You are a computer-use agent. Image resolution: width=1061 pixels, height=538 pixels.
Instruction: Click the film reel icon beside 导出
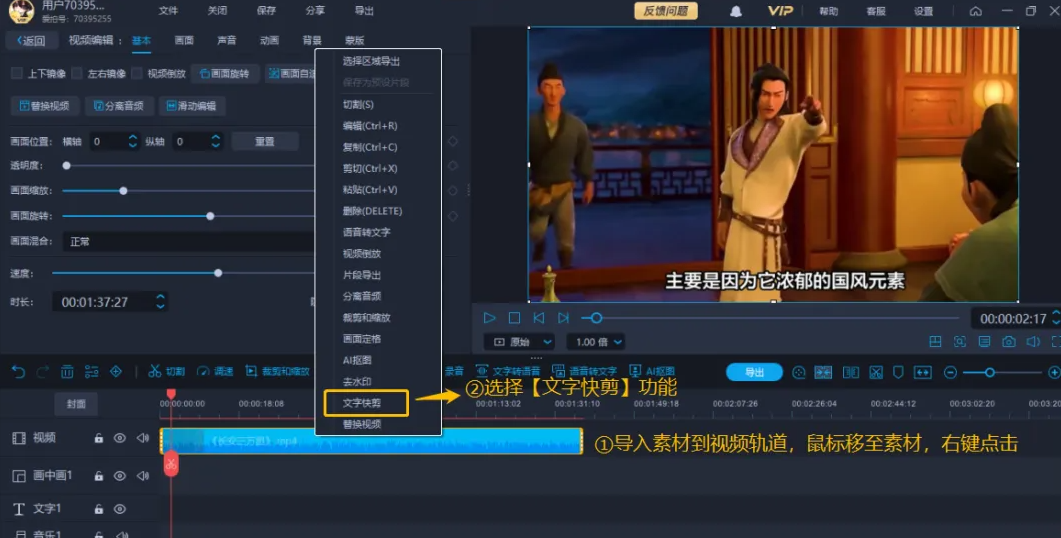pos(798,373)
